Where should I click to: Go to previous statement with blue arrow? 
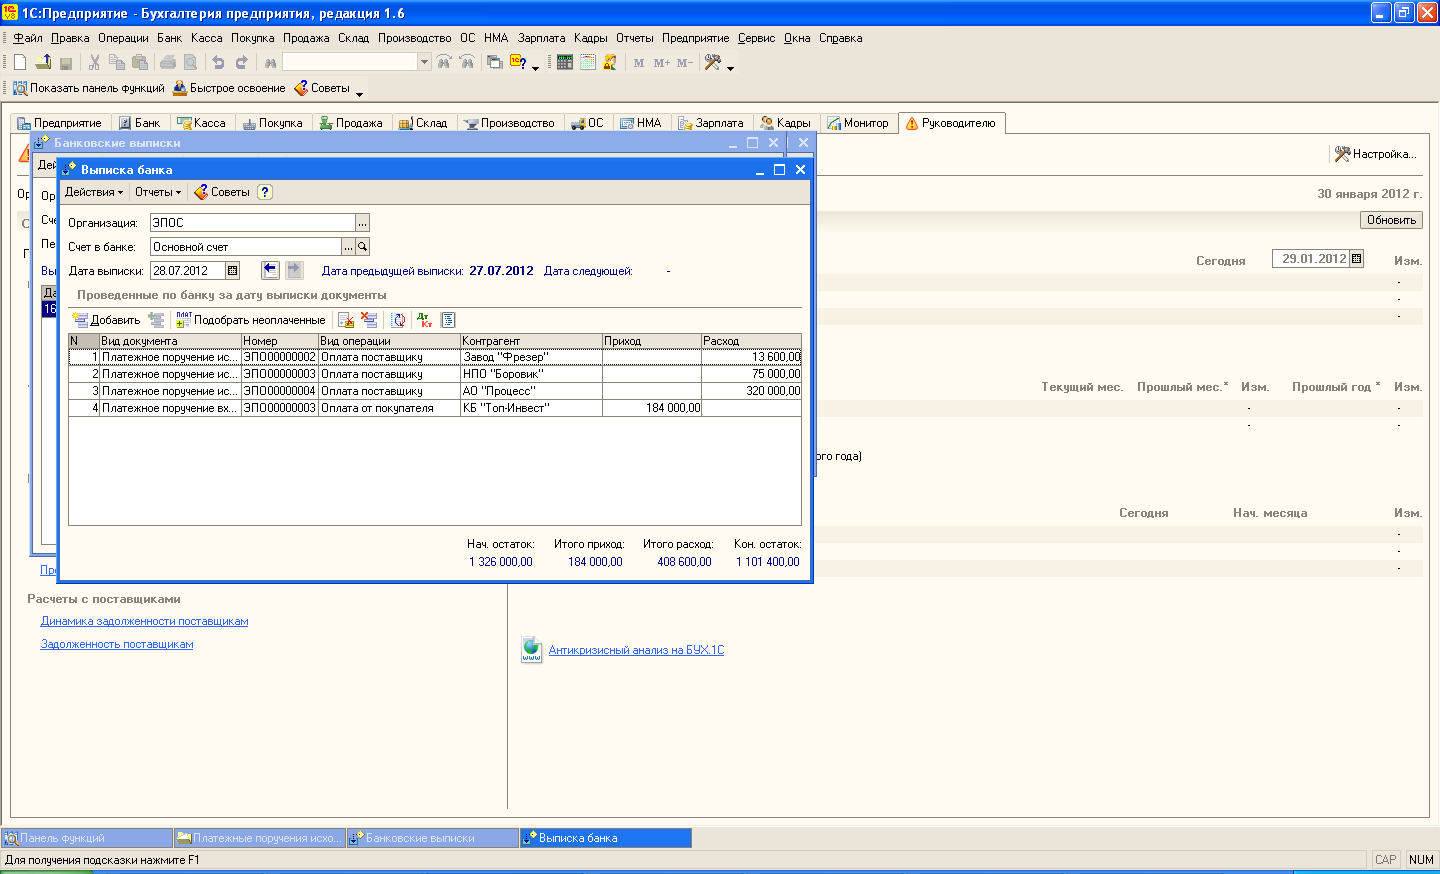click(x=270, y=270)
